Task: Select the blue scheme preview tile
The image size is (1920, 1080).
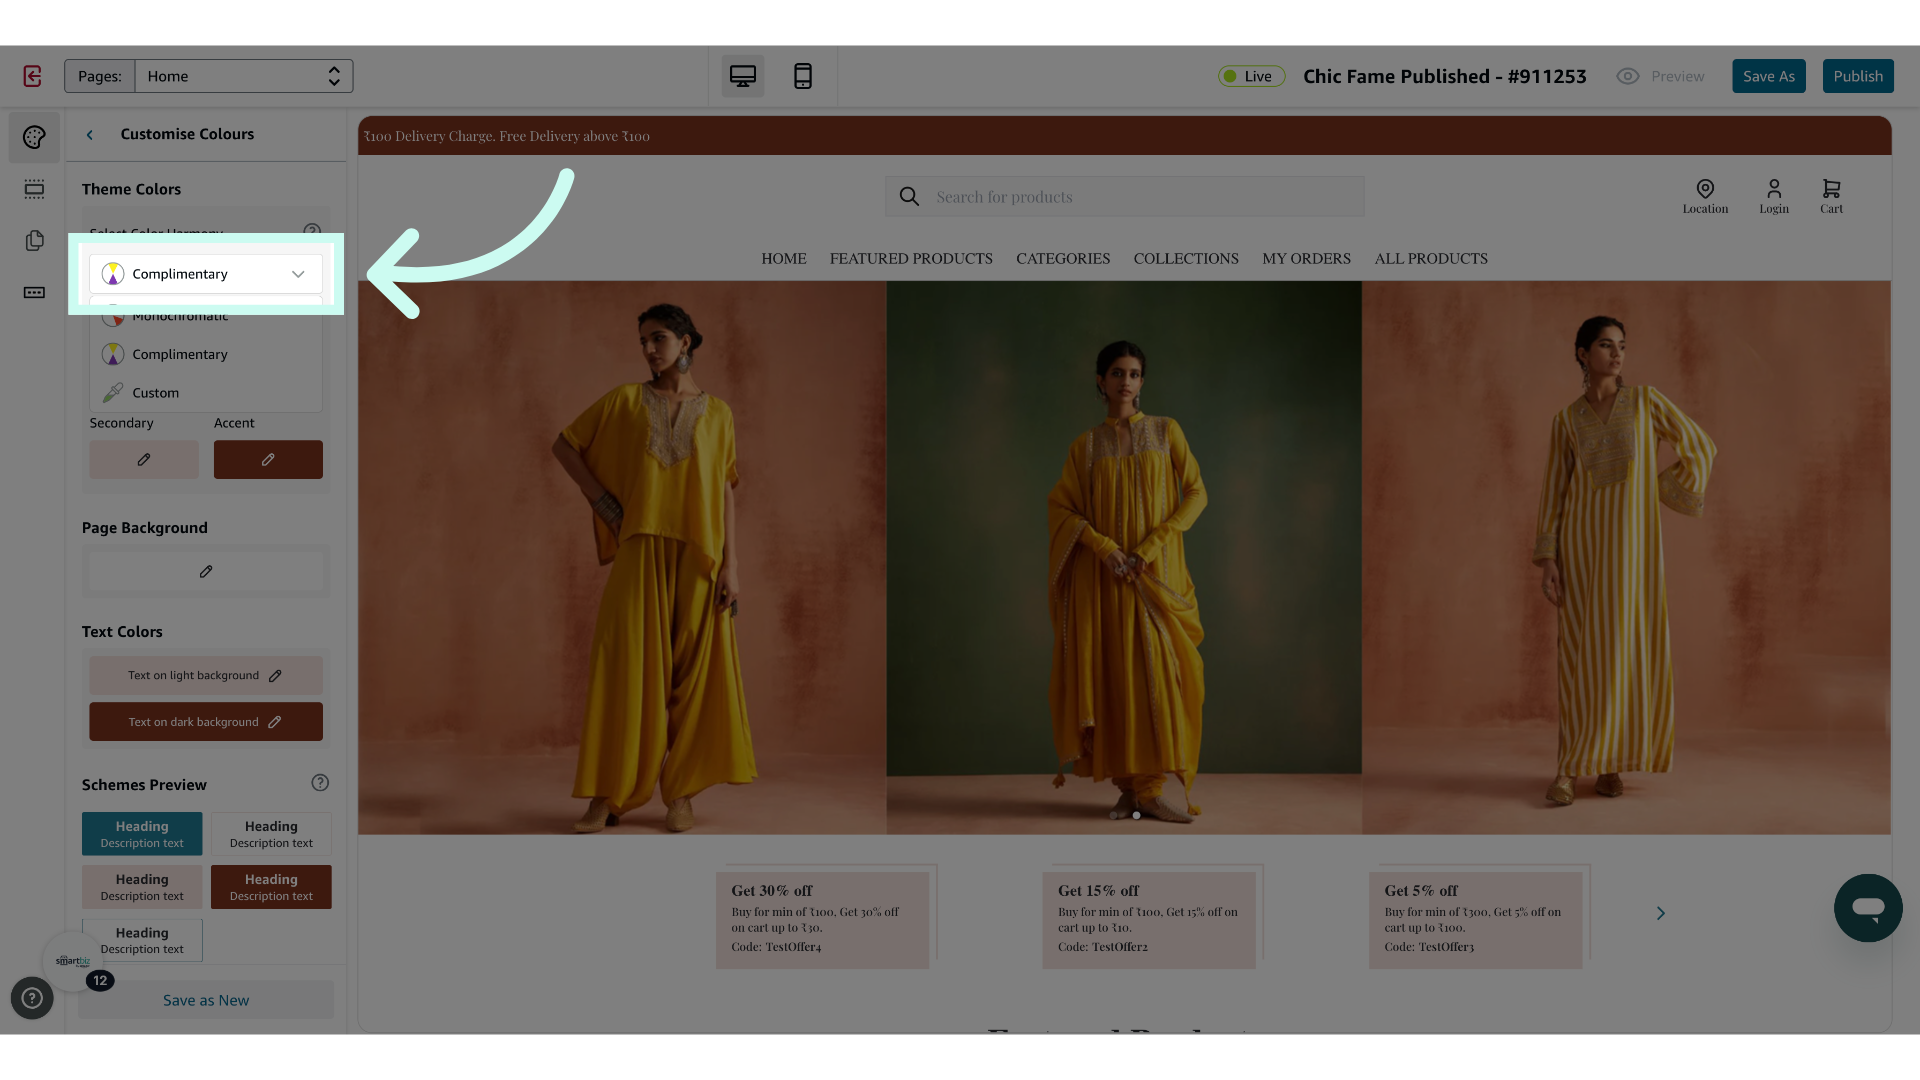Action: click(x=142, y=834)
